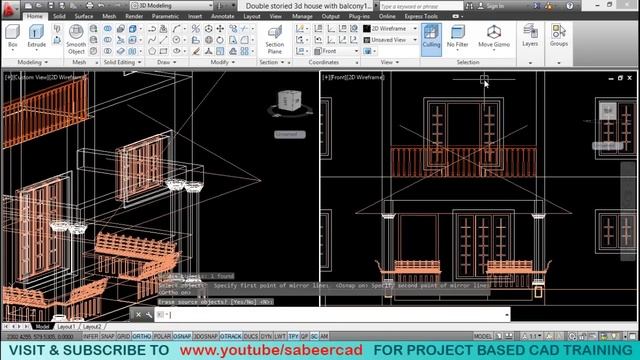
Task: Expand the Modify panel dropdown
Action: tap(223, 62)
